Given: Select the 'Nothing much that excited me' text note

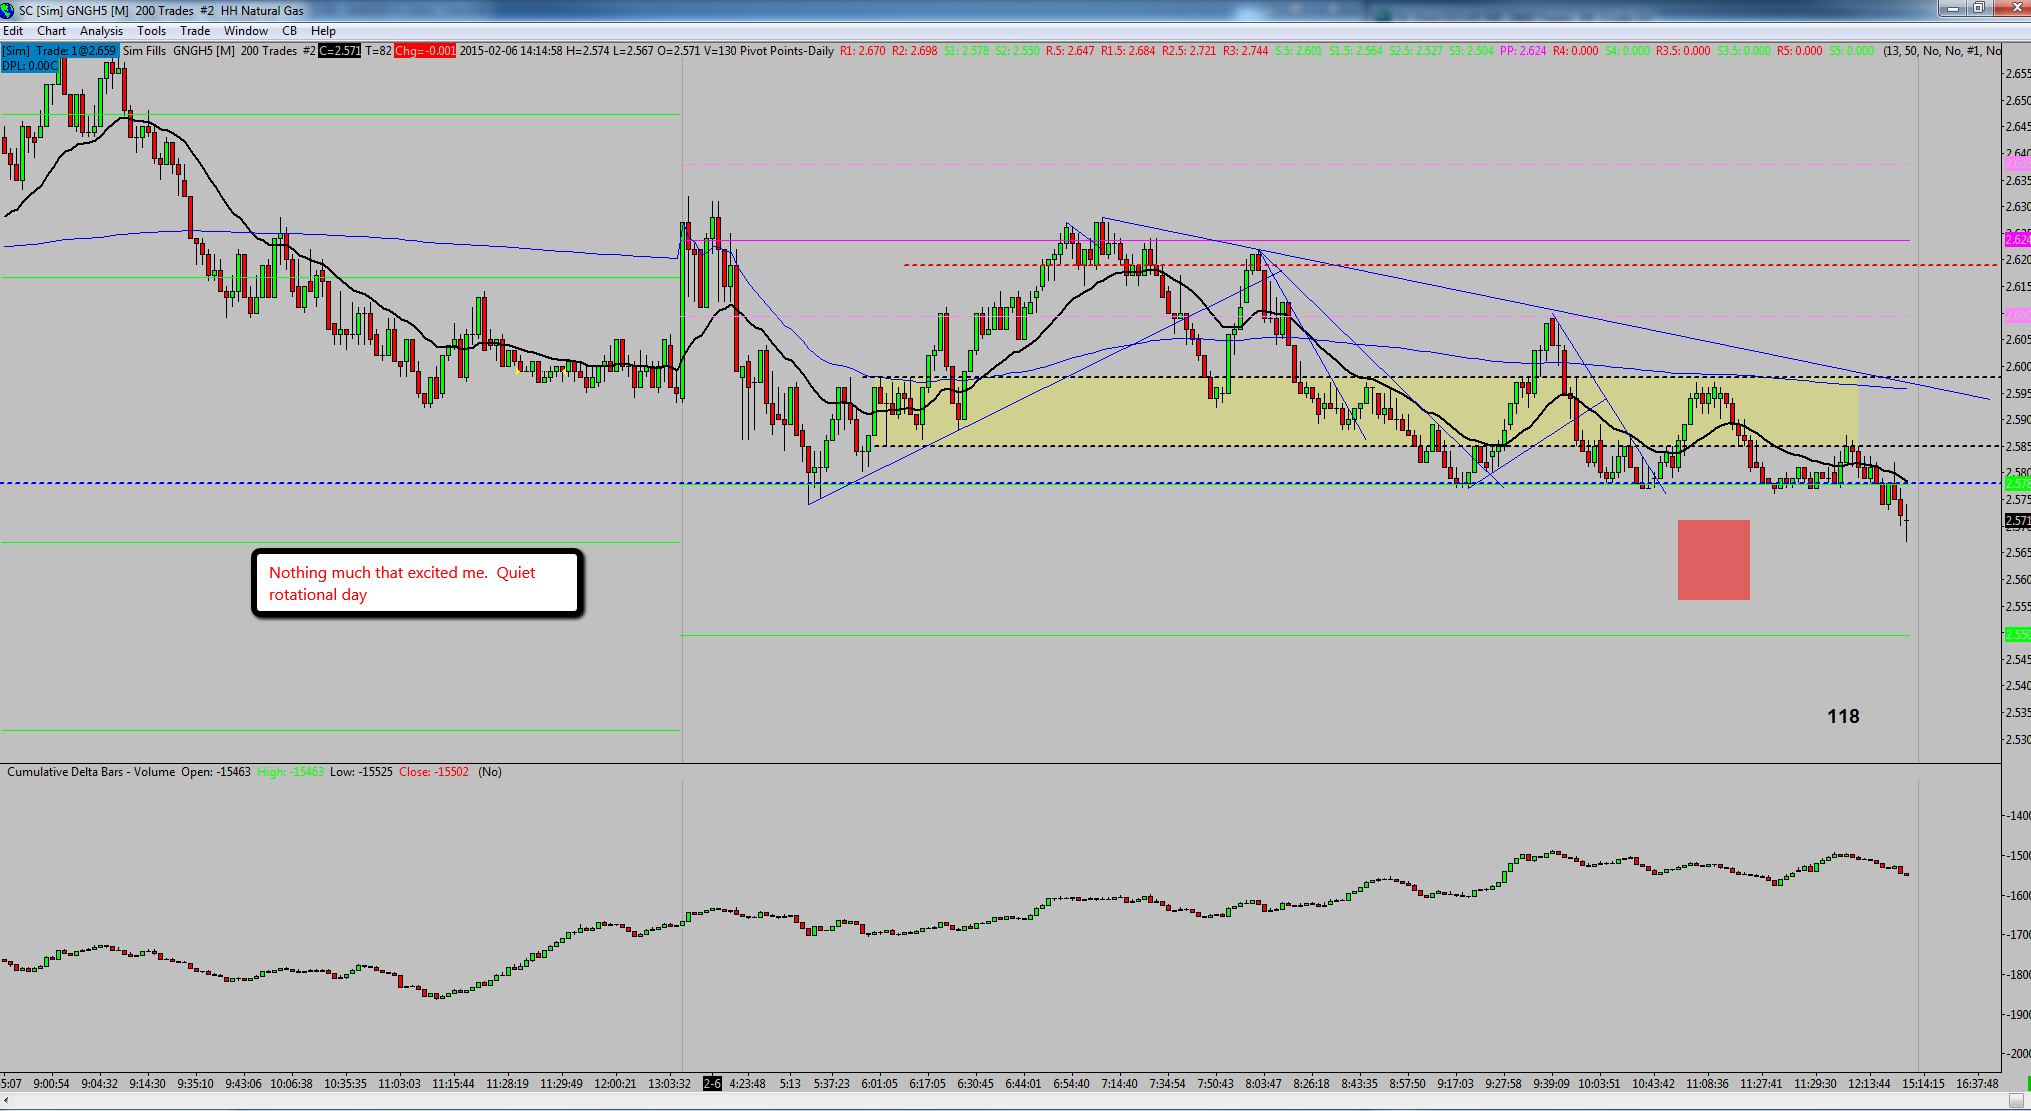Looking at the screenshot, I should [417, 583].
